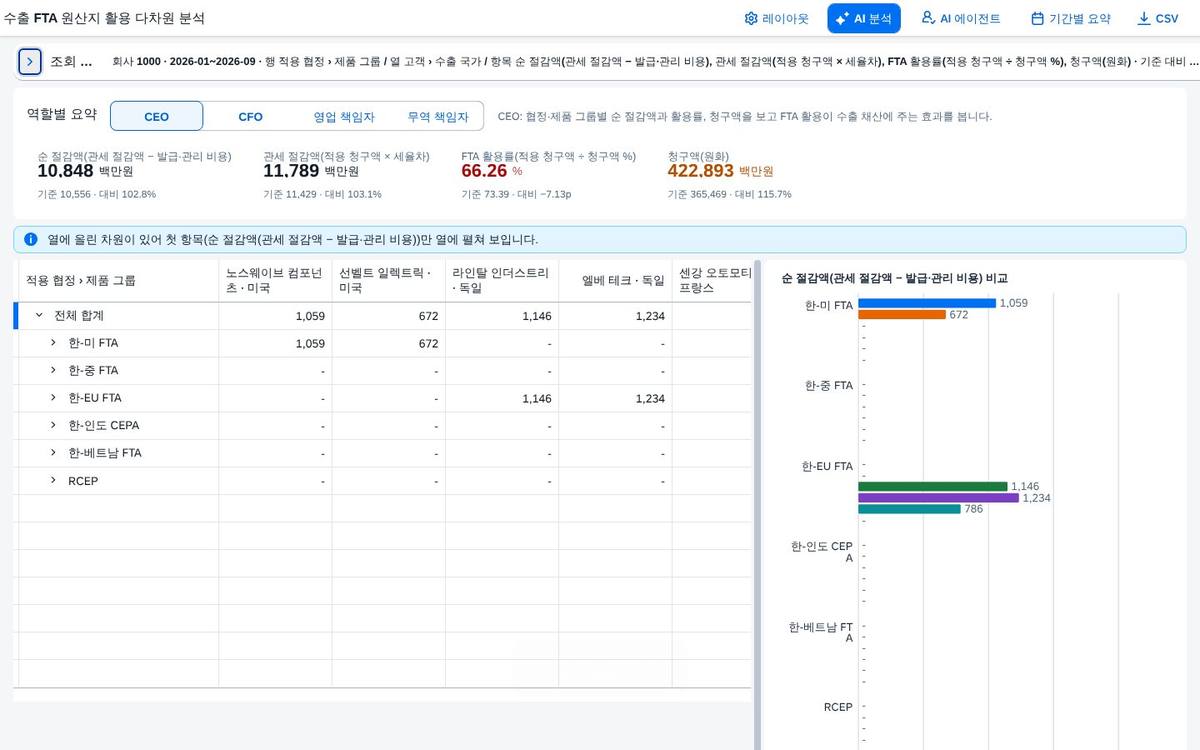
Task: Click the 순 절감액 비교 chart title
Action: [x=894, y=278]
